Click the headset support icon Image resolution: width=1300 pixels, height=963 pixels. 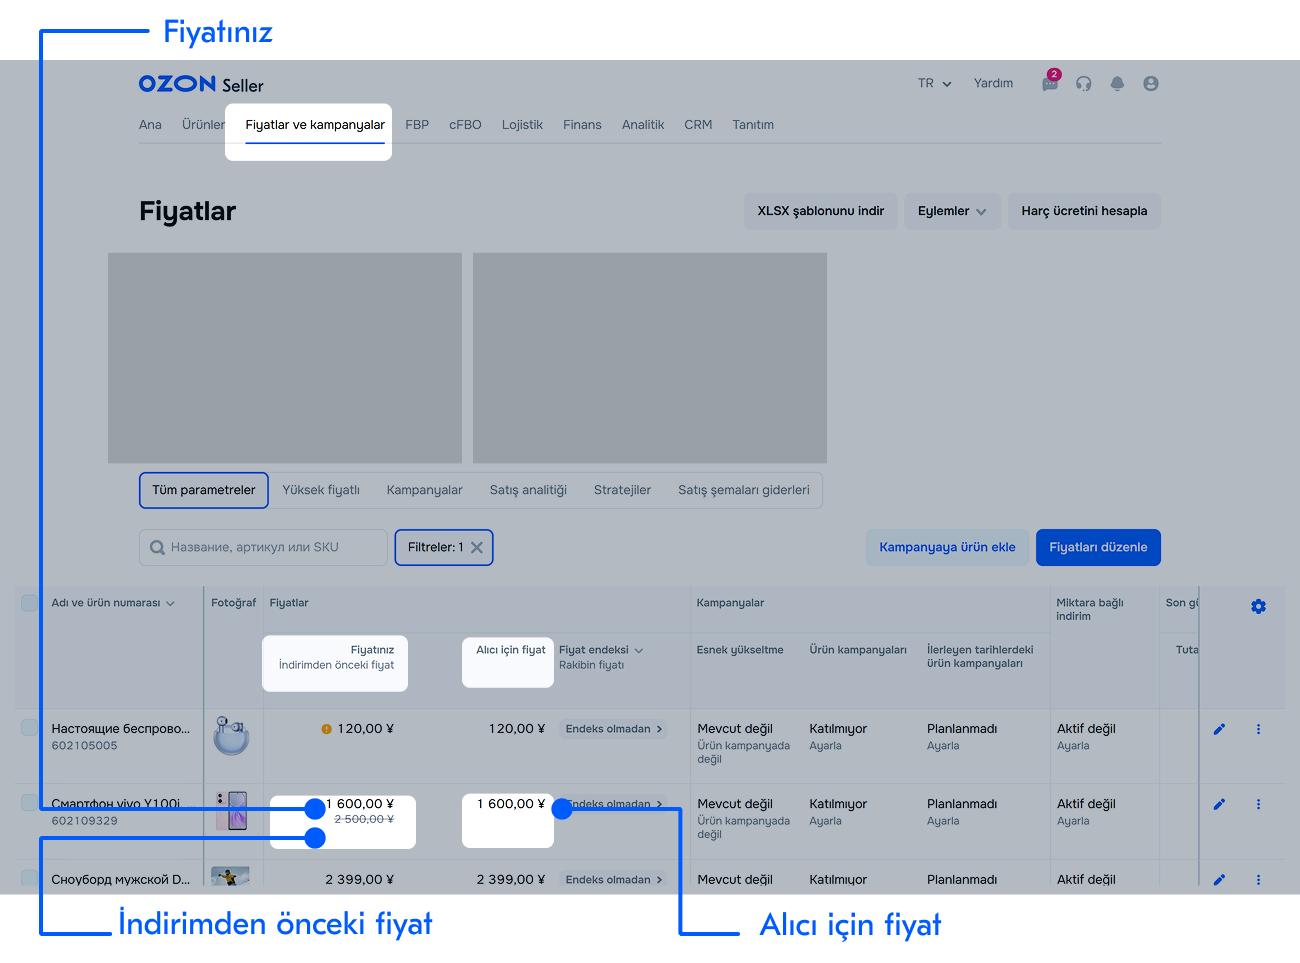1084,84
